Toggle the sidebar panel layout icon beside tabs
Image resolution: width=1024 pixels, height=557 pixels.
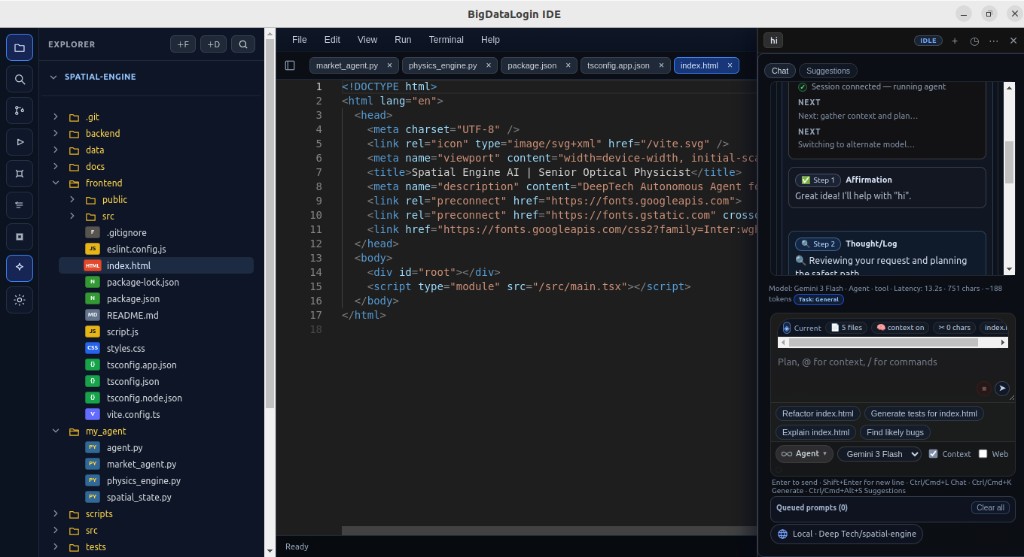point(290,65)
